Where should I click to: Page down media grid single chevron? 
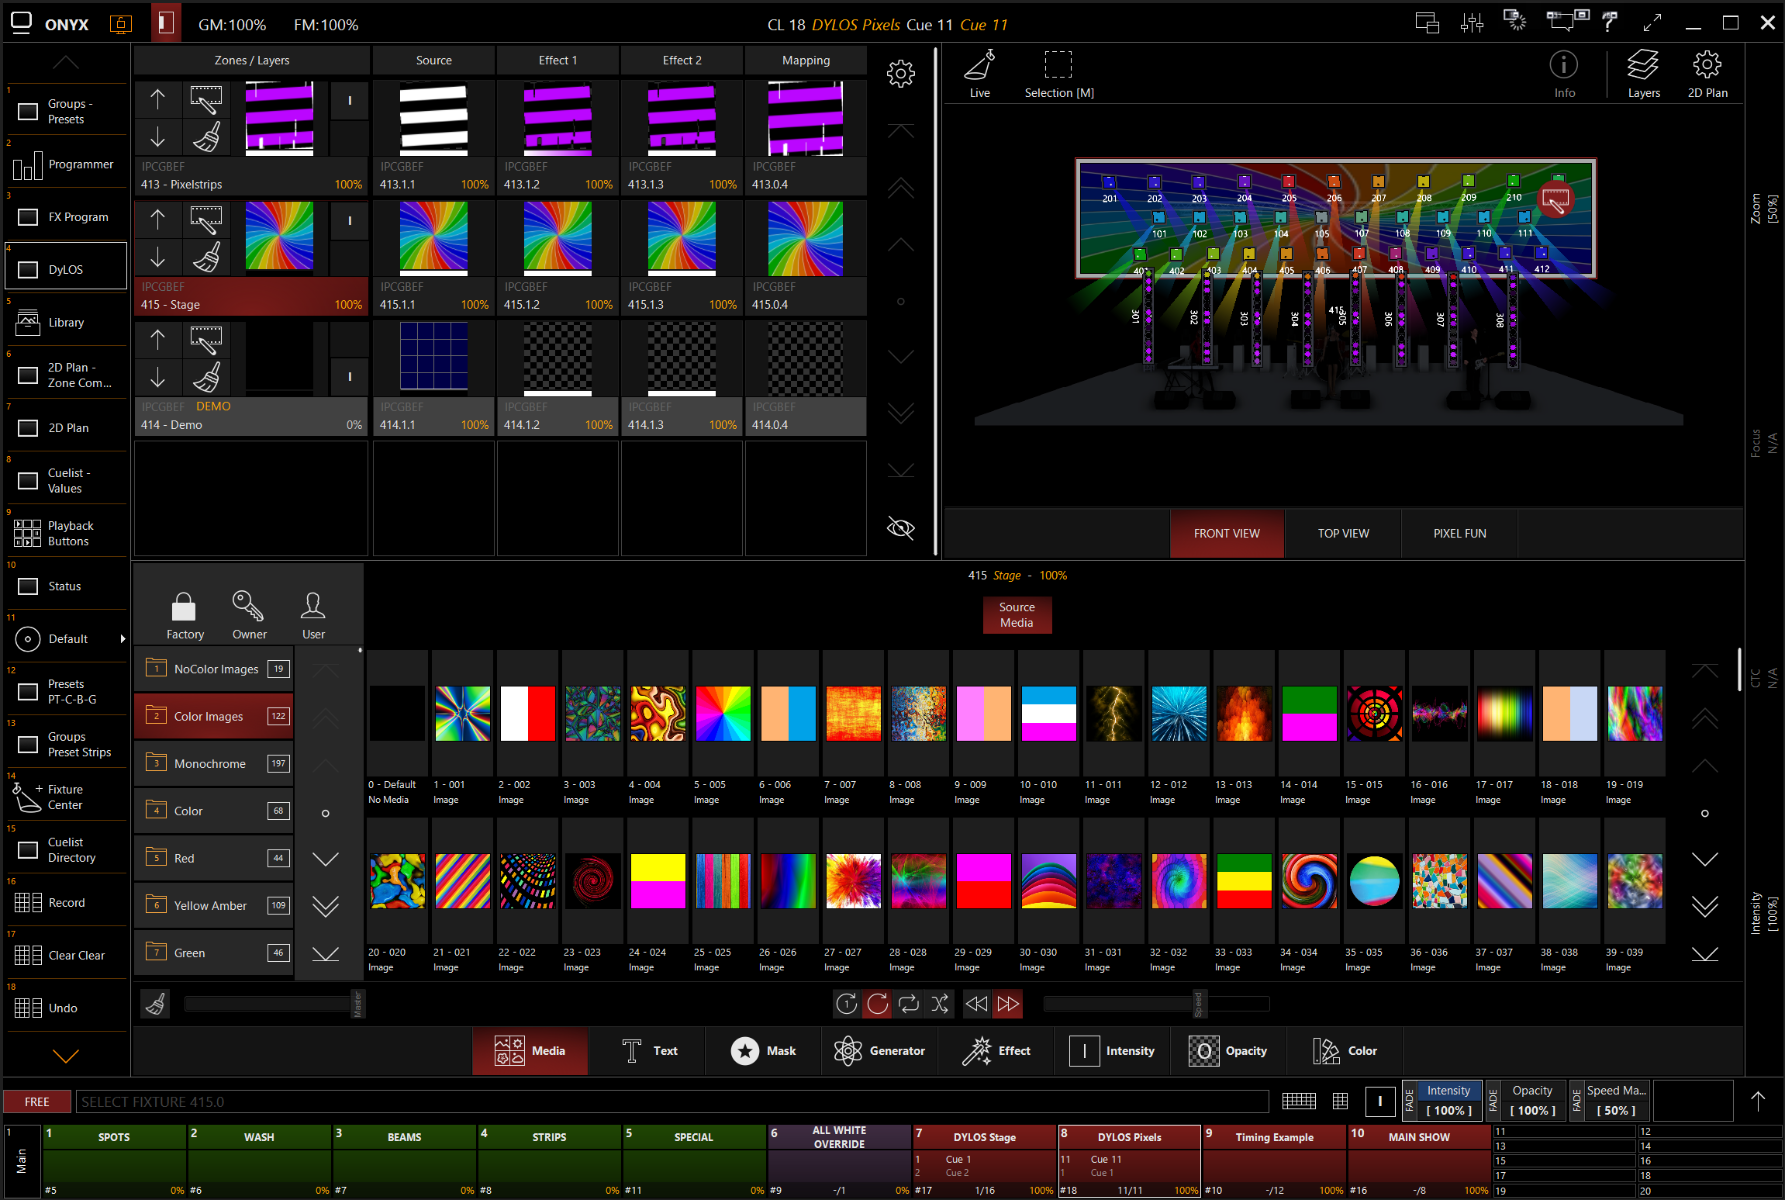(x=1704, y=859)
